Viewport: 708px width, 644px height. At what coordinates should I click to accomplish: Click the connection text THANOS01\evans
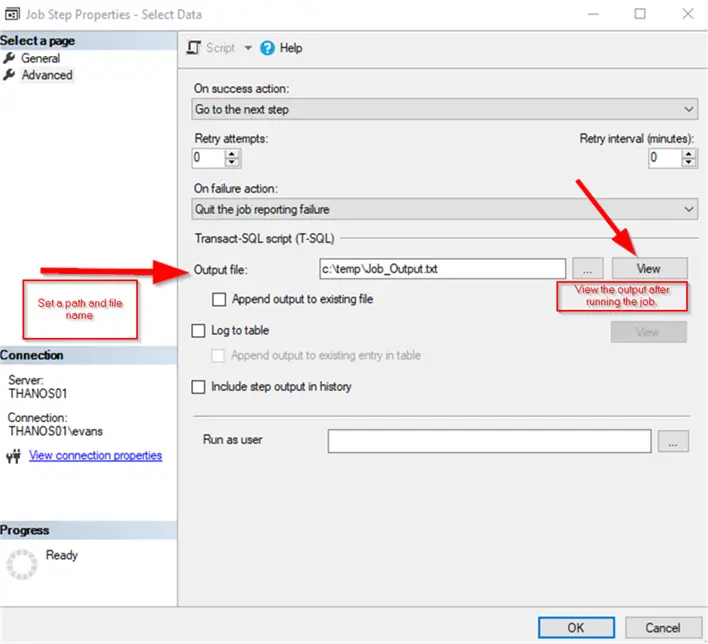point(56,431)
